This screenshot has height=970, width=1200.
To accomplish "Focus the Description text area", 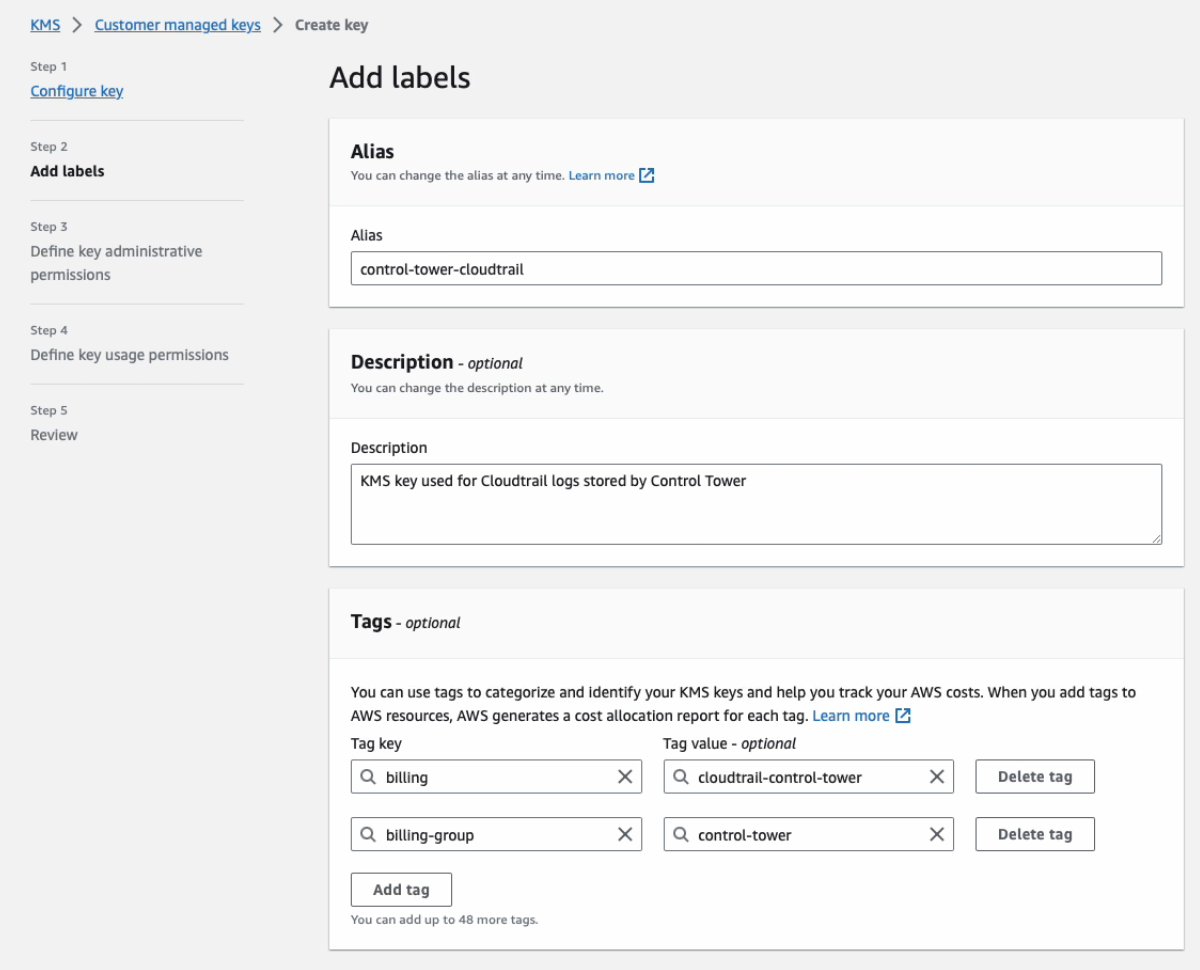I will click(x=755, y=504).
